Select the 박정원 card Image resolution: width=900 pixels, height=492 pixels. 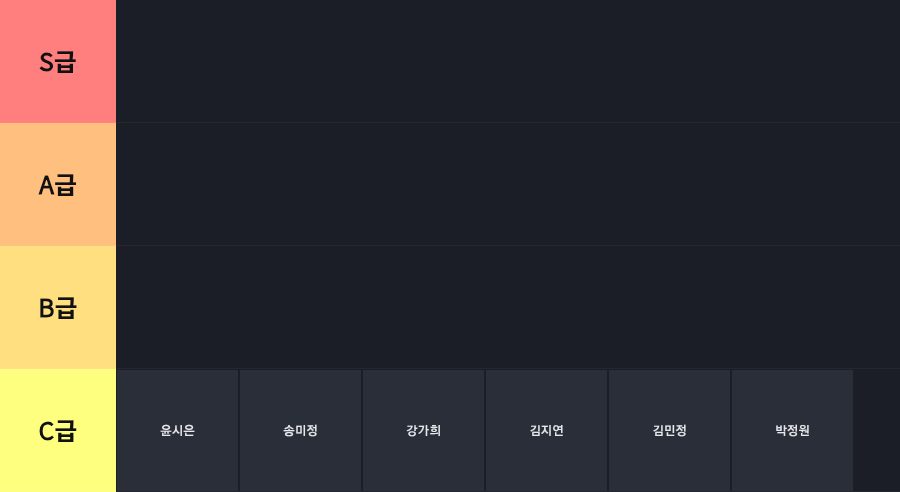(792, 431)
